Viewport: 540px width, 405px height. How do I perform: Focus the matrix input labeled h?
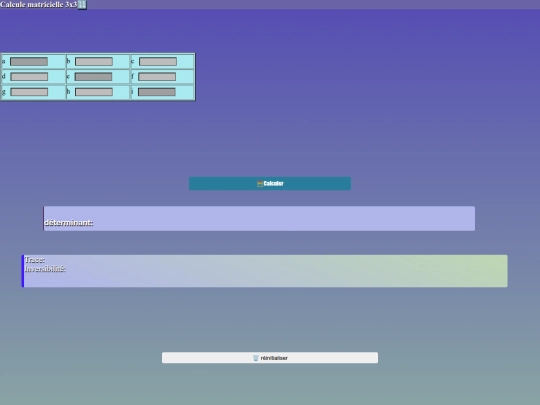(x=94, y=92)
